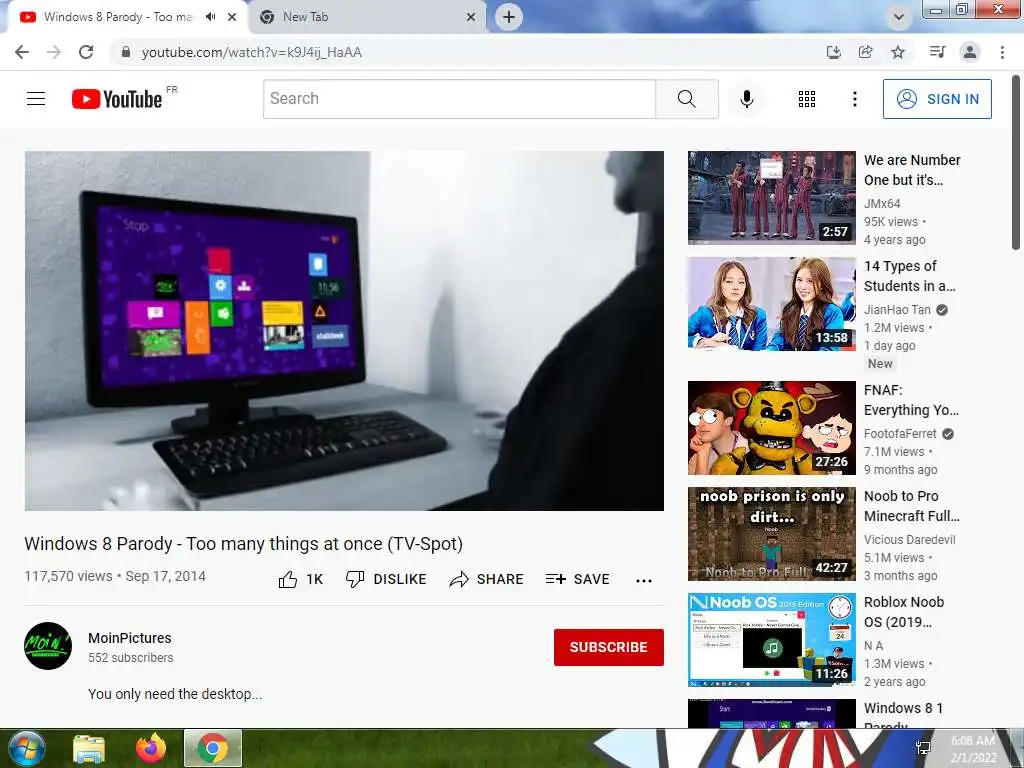Share this page icon in address bar
The width and height of the screenshot is (1024, 768).
865,52
